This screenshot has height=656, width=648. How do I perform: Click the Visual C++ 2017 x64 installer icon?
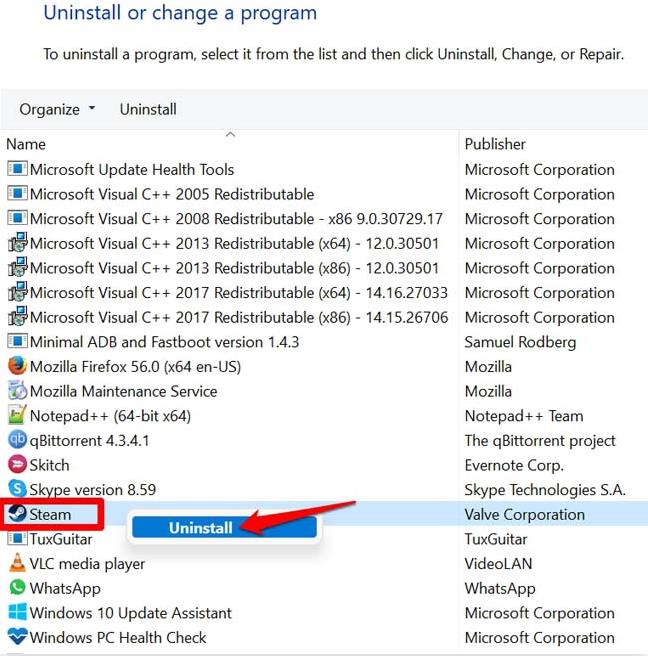pyautogui.click(x=17, y=292)
